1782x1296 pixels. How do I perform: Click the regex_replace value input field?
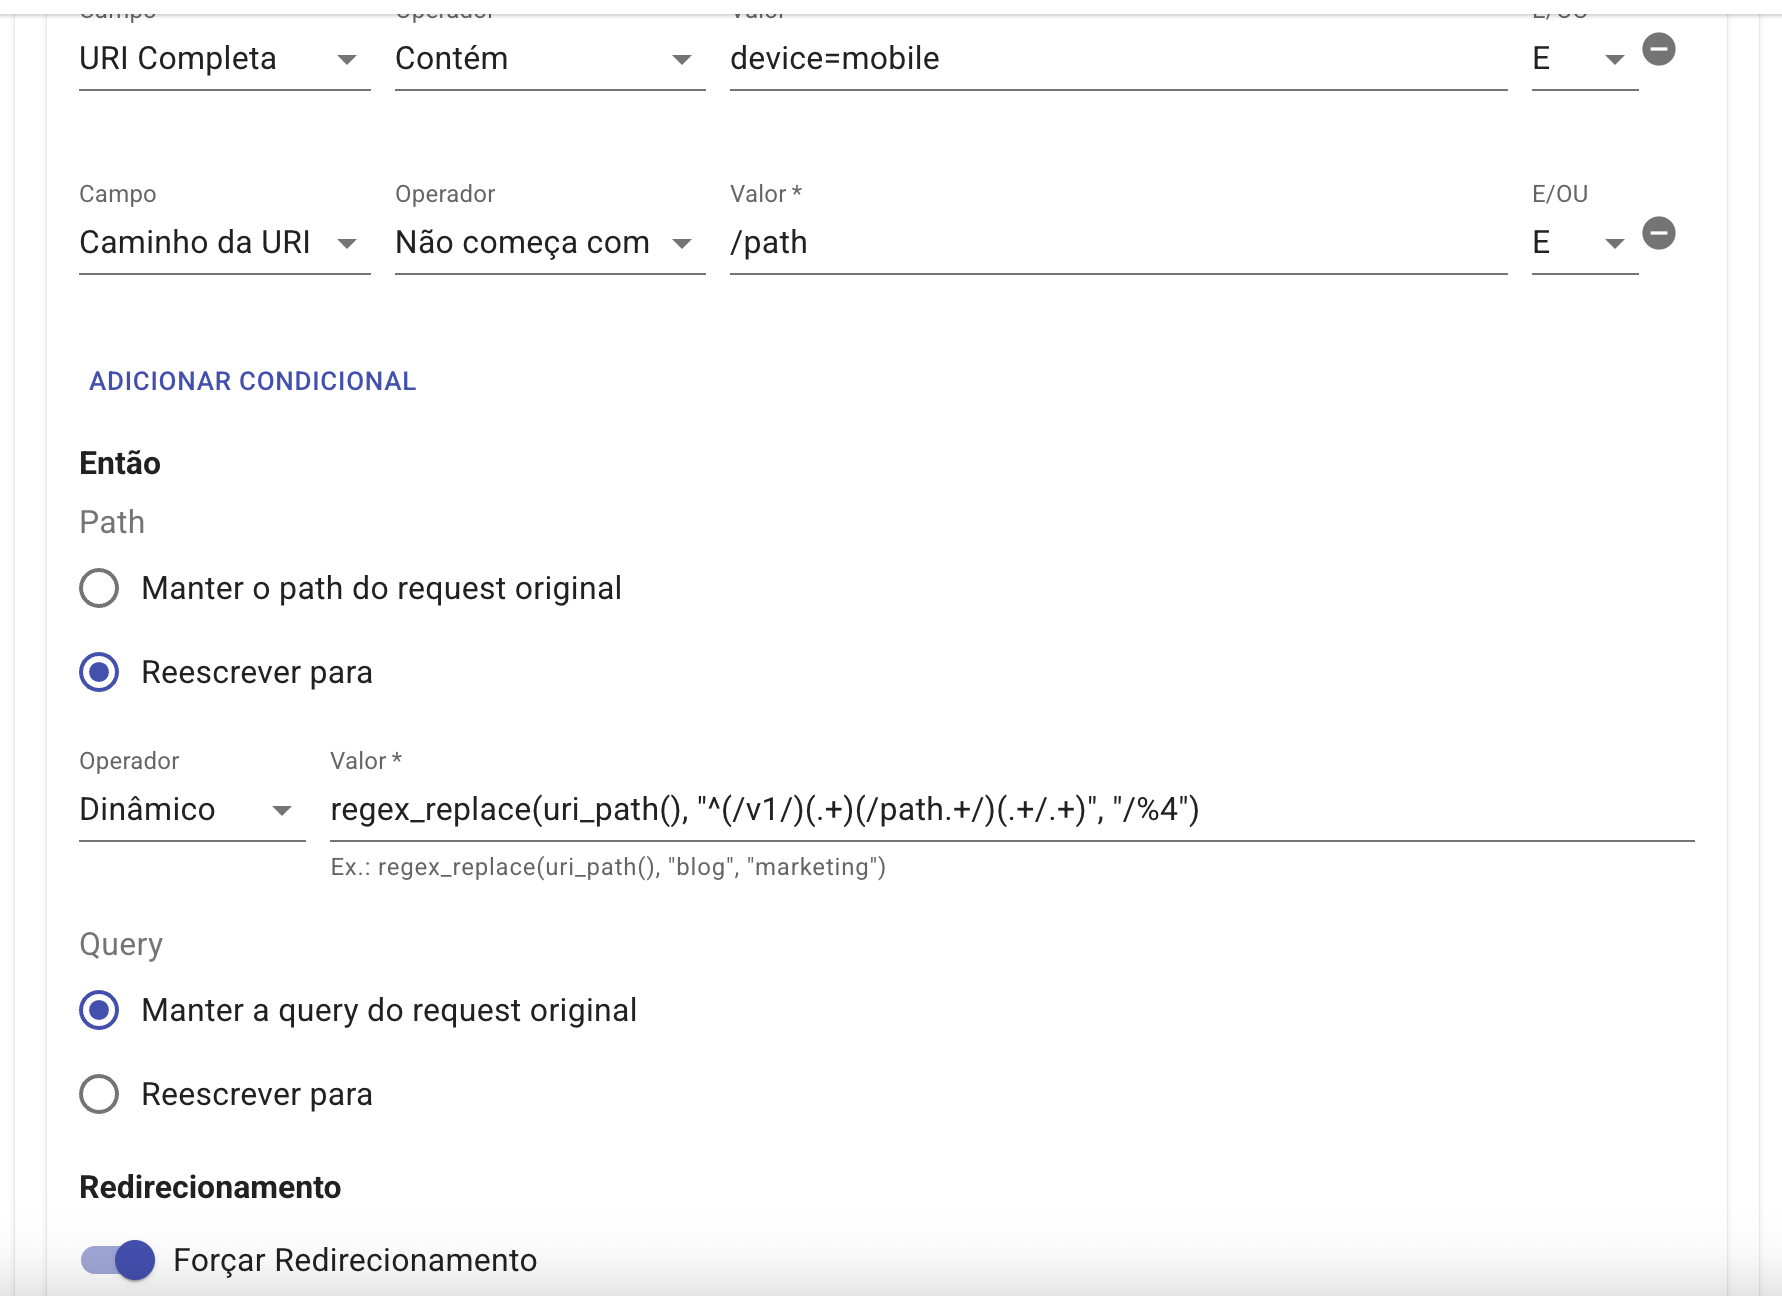coord(1010,809)
